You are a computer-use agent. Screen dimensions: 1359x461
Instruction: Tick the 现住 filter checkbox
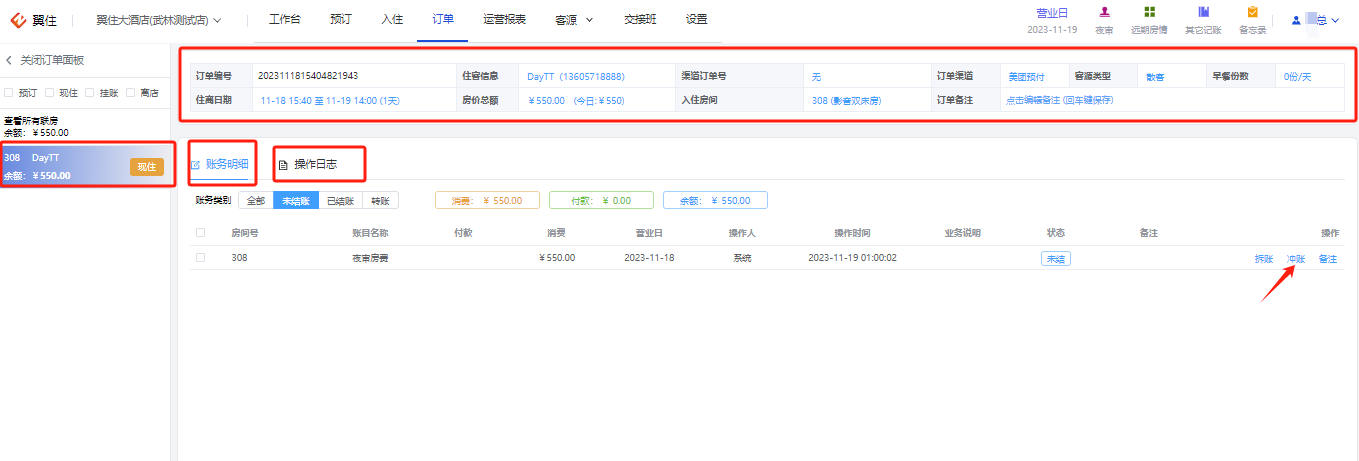tap(49, 92)
